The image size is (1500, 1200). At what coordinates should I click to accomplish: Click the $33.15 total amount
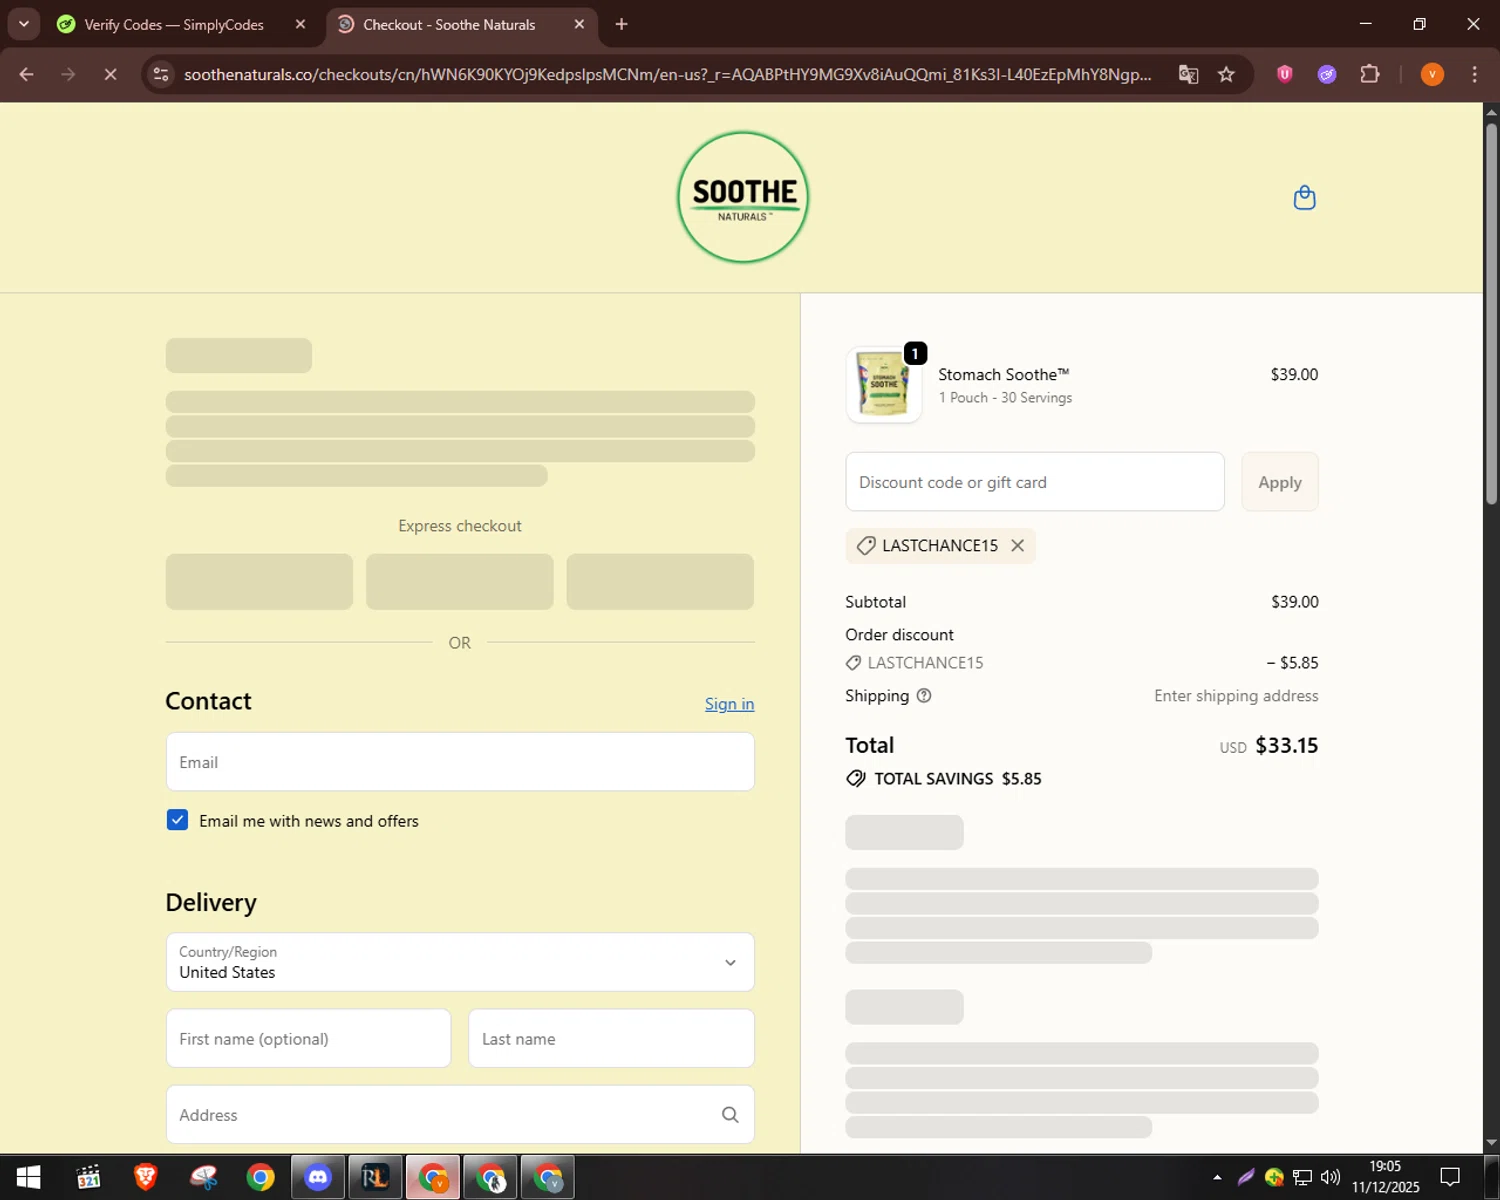pos(1286,745)
